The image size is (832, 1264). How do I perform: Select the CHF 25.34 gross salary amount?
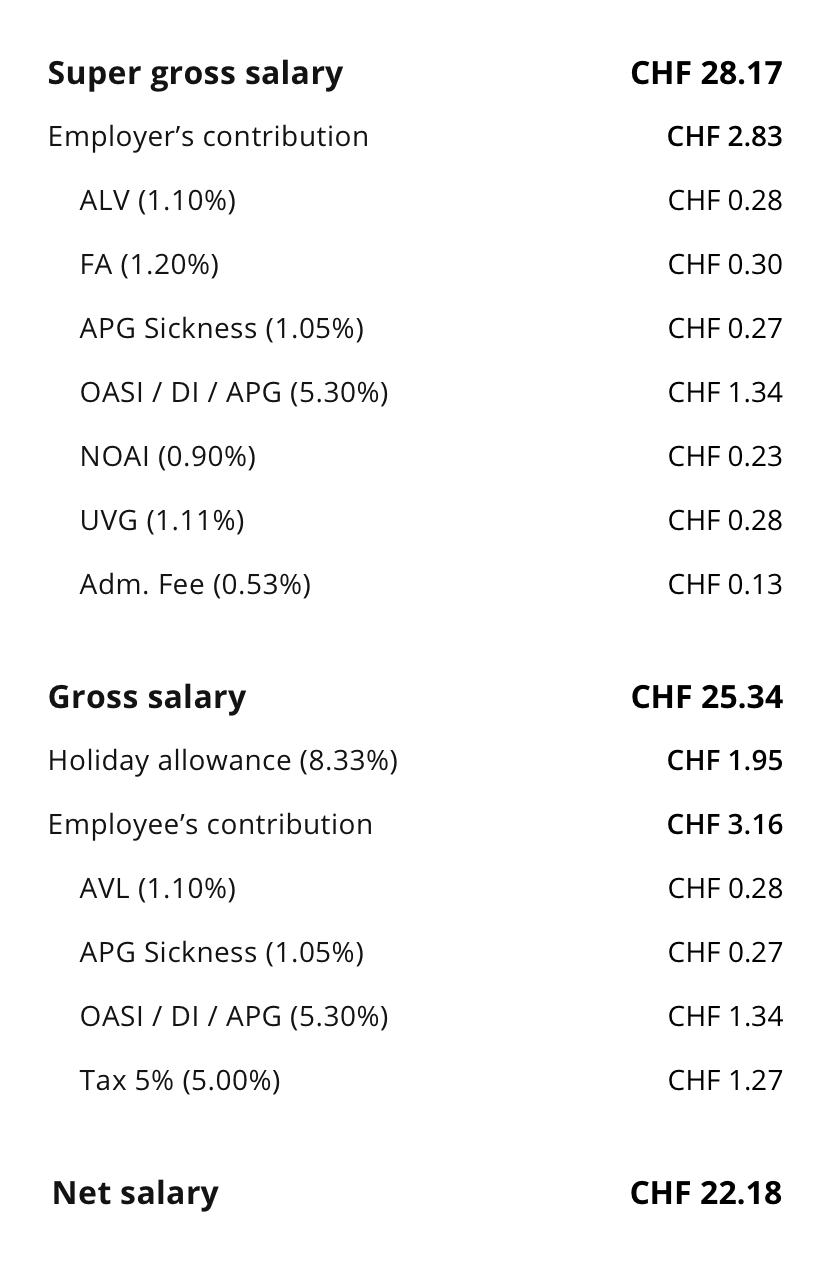coord(706,697)
